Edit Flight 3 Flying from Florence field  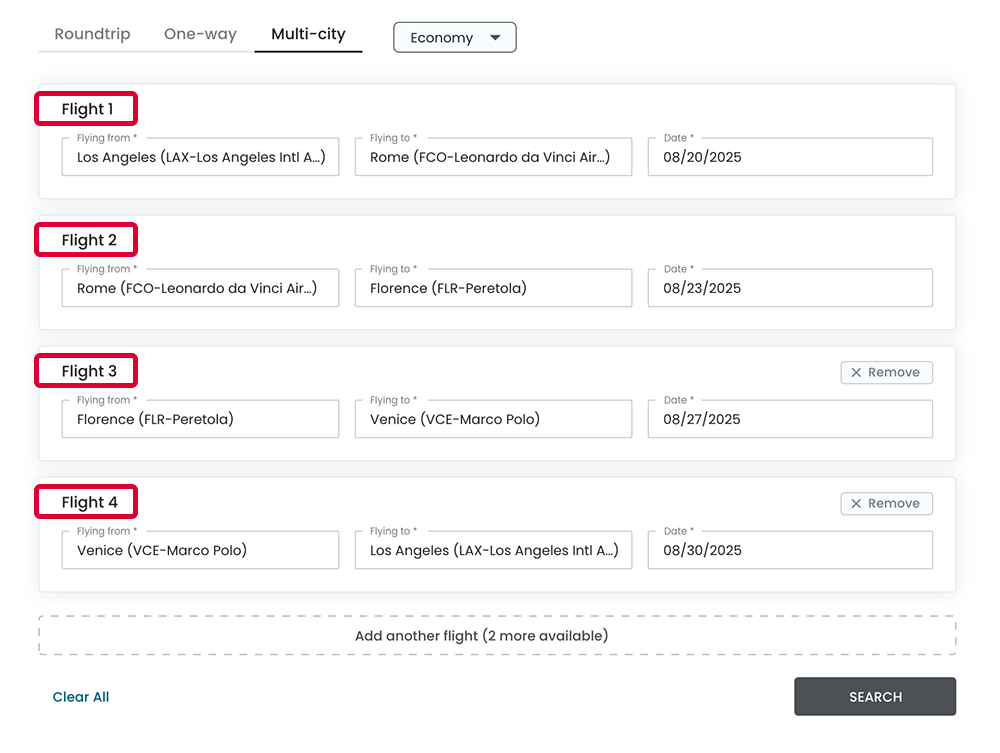[200, 419]
